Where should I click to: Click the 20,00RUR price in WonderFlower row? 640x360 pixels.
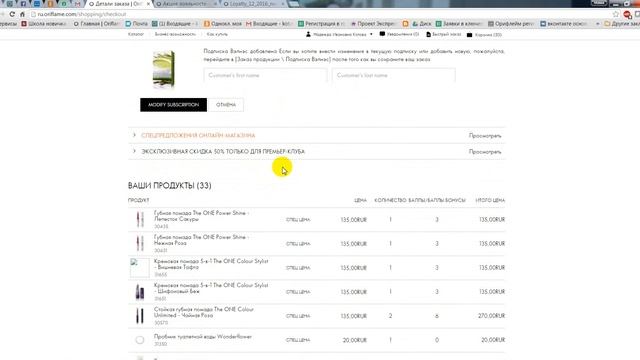(x=354, y=340)
